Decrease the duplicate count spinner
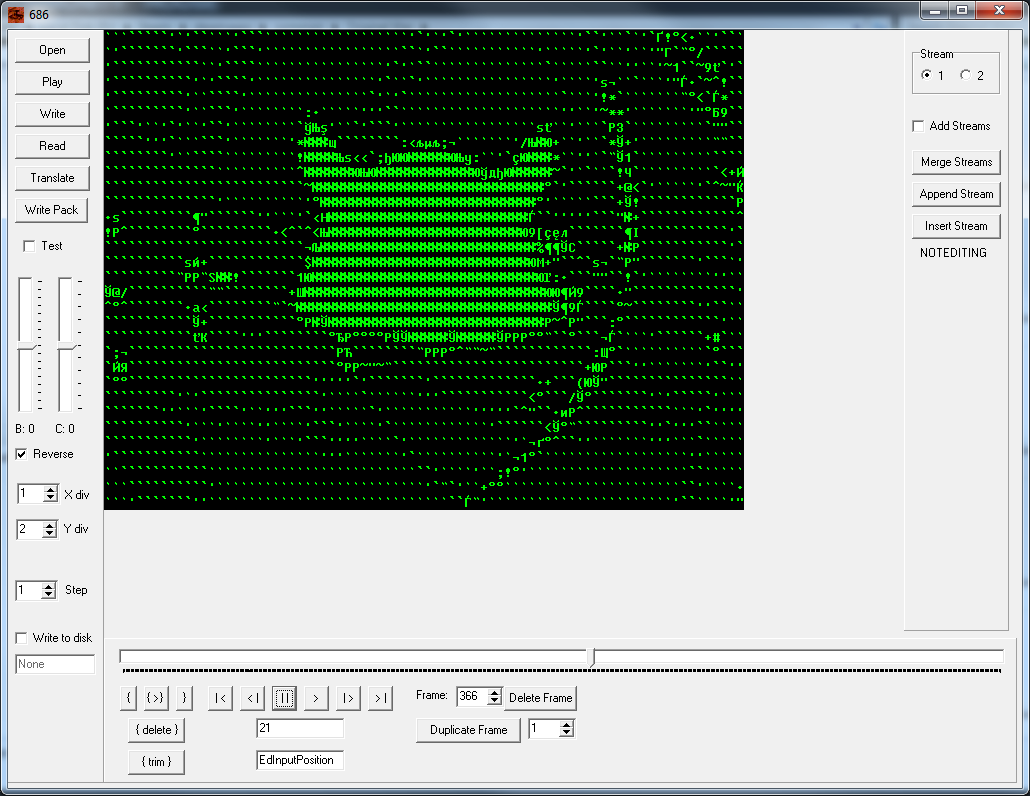 click(x=567, y=732)
